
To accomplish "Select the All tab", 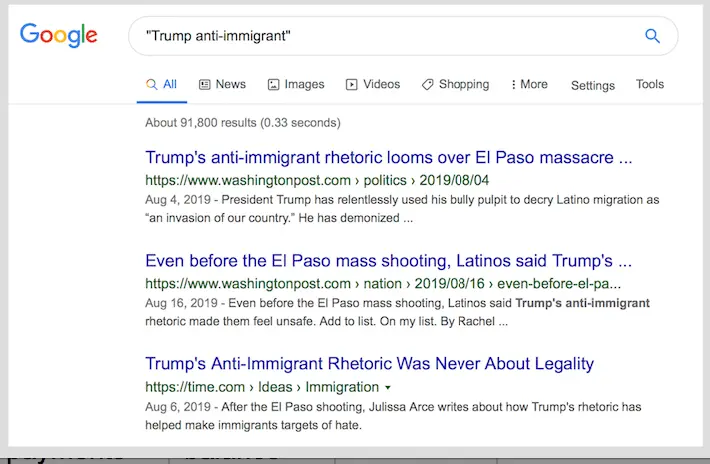I will click(x=162, y=84).
